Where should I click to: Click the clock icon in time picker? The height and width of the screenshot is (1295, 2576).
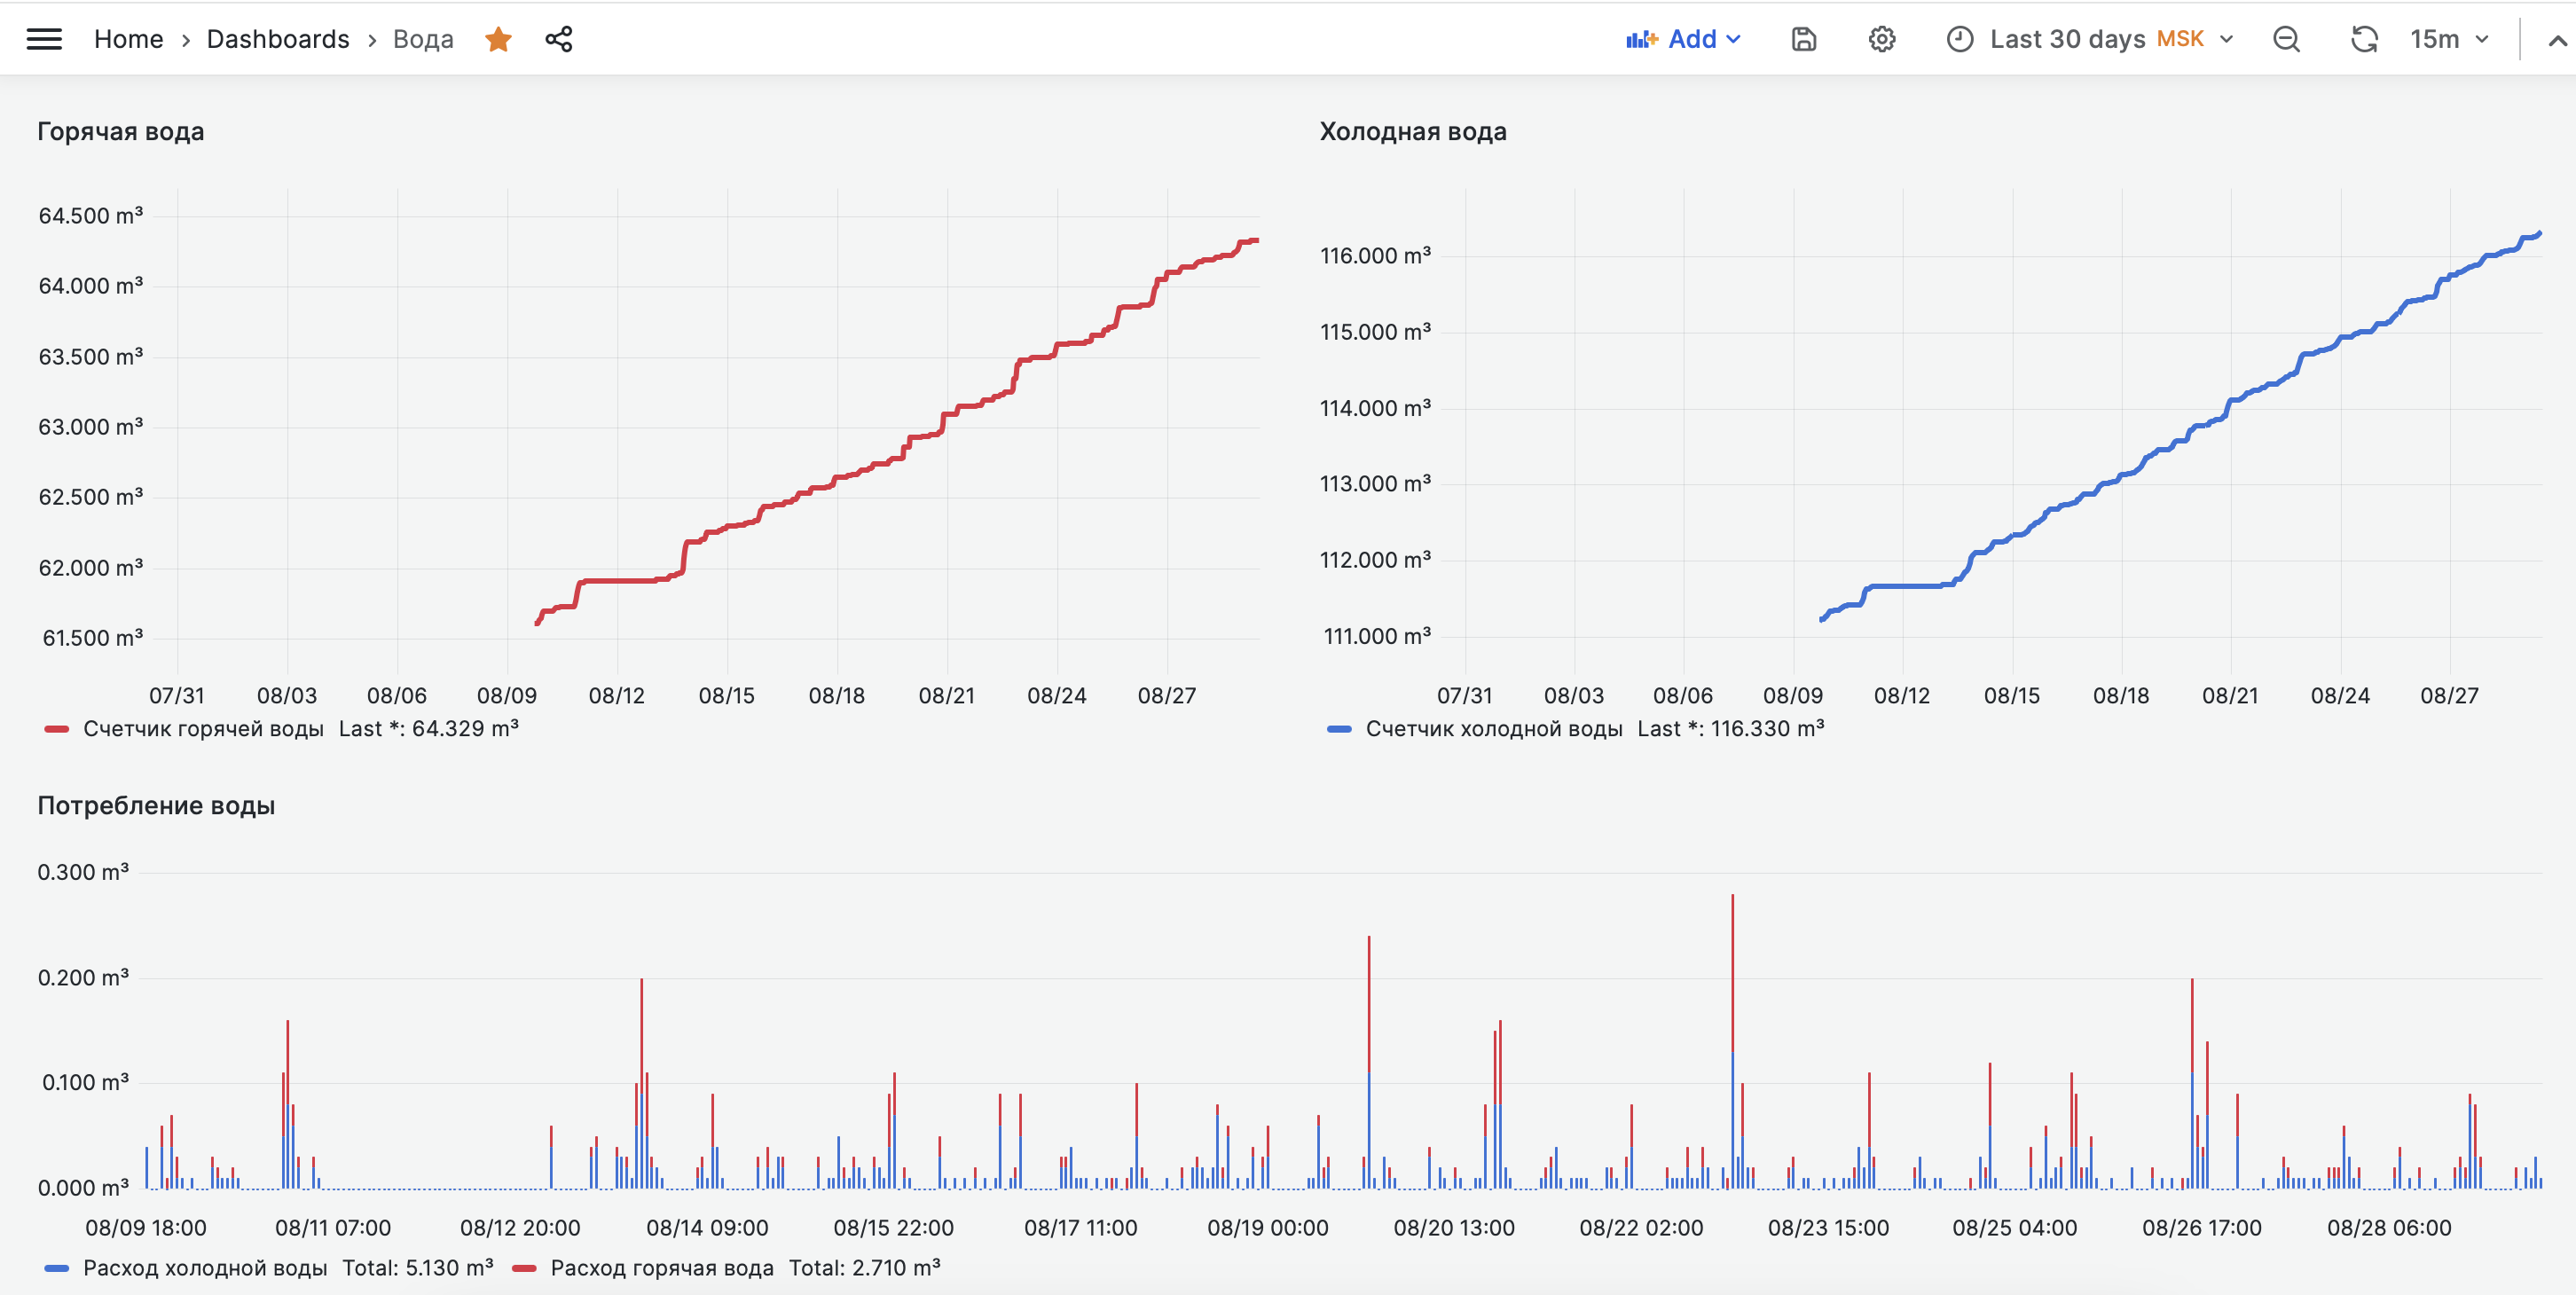[1959, 39]
